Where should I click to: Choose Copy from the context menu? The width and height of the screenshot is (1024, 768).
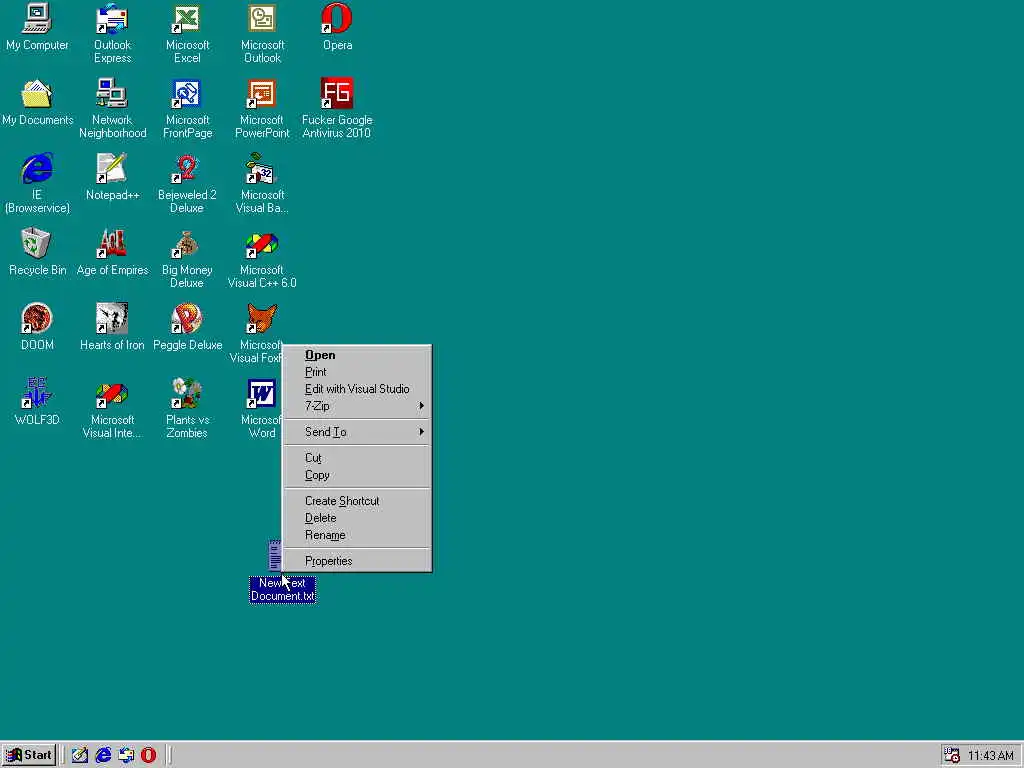(357, 475)
